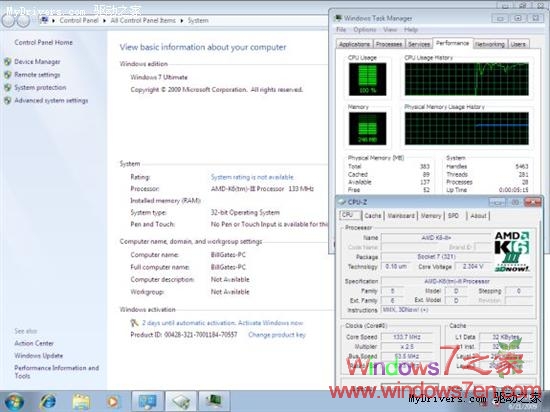550x412 pixels.
Task: Switch to Applications tab in Task Manager
Action: 354,44
